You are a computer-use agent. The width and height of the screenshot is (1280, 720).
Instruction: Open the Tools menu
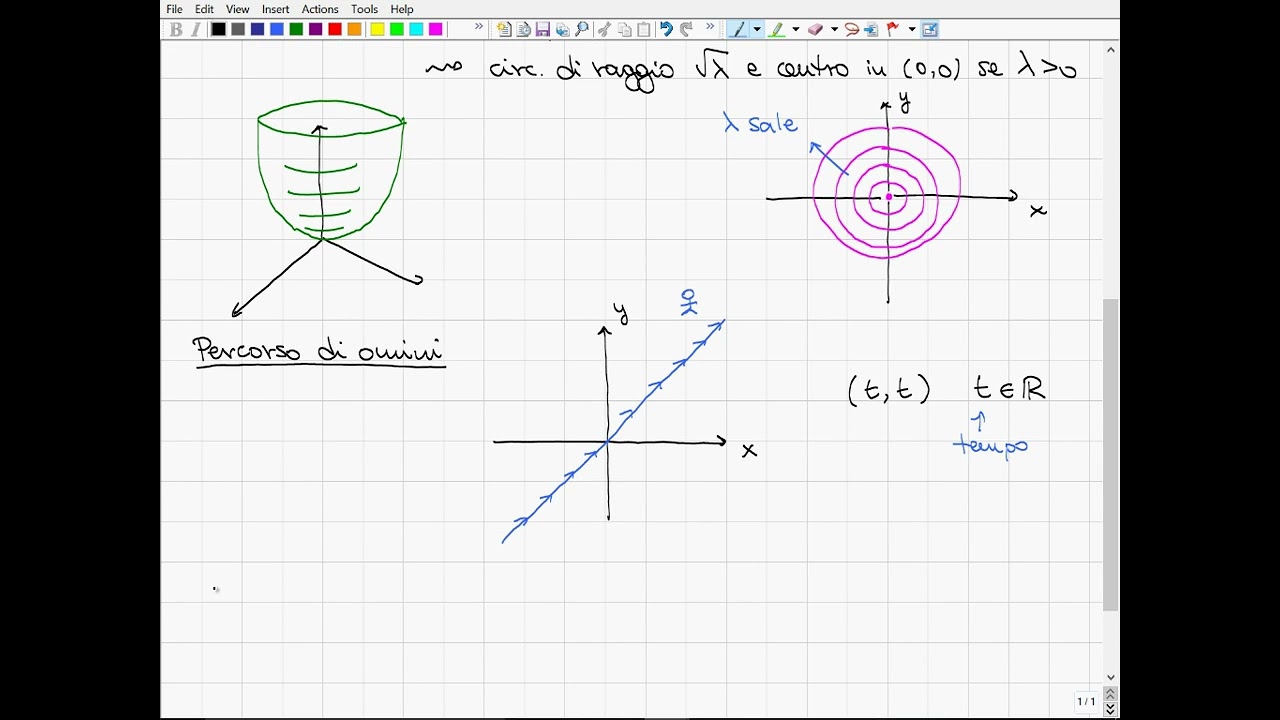pyautogui.click(x=364, y=9)
